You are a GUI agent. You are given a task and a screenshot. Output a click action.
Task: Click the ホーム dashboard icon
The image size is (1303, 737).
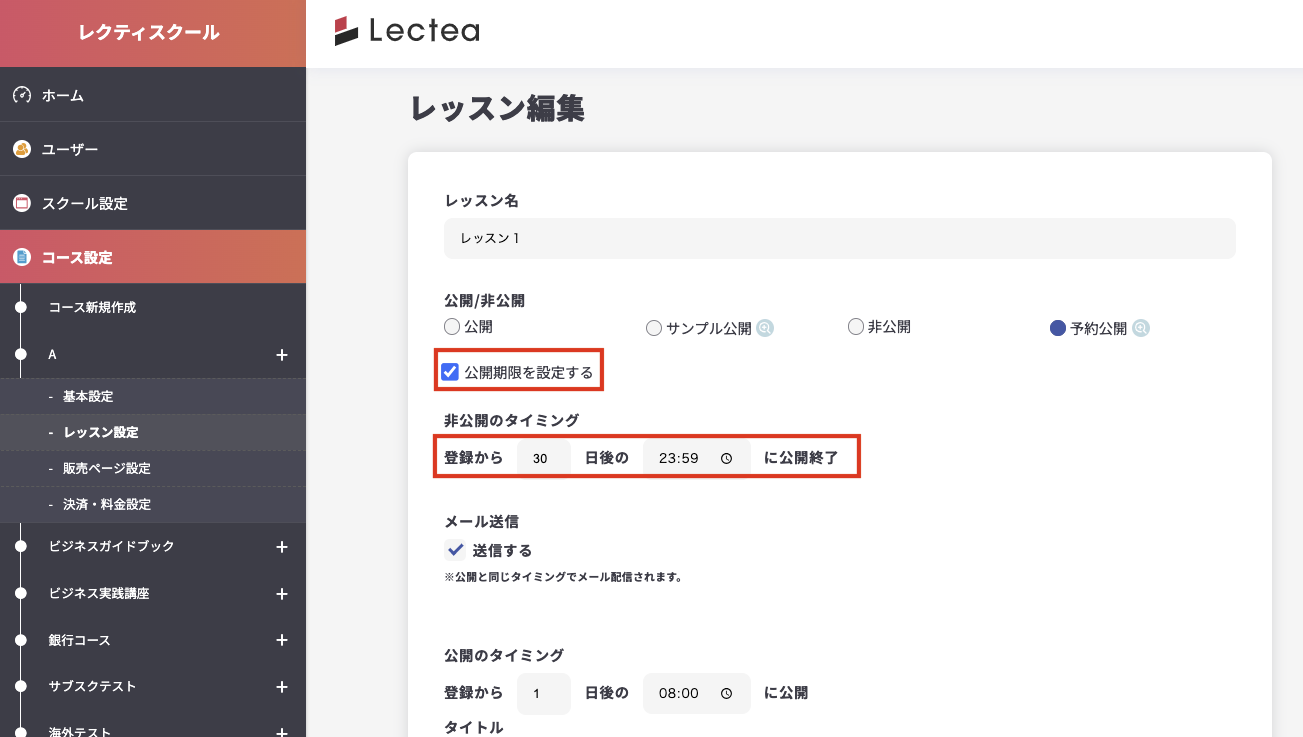[22, 95]
